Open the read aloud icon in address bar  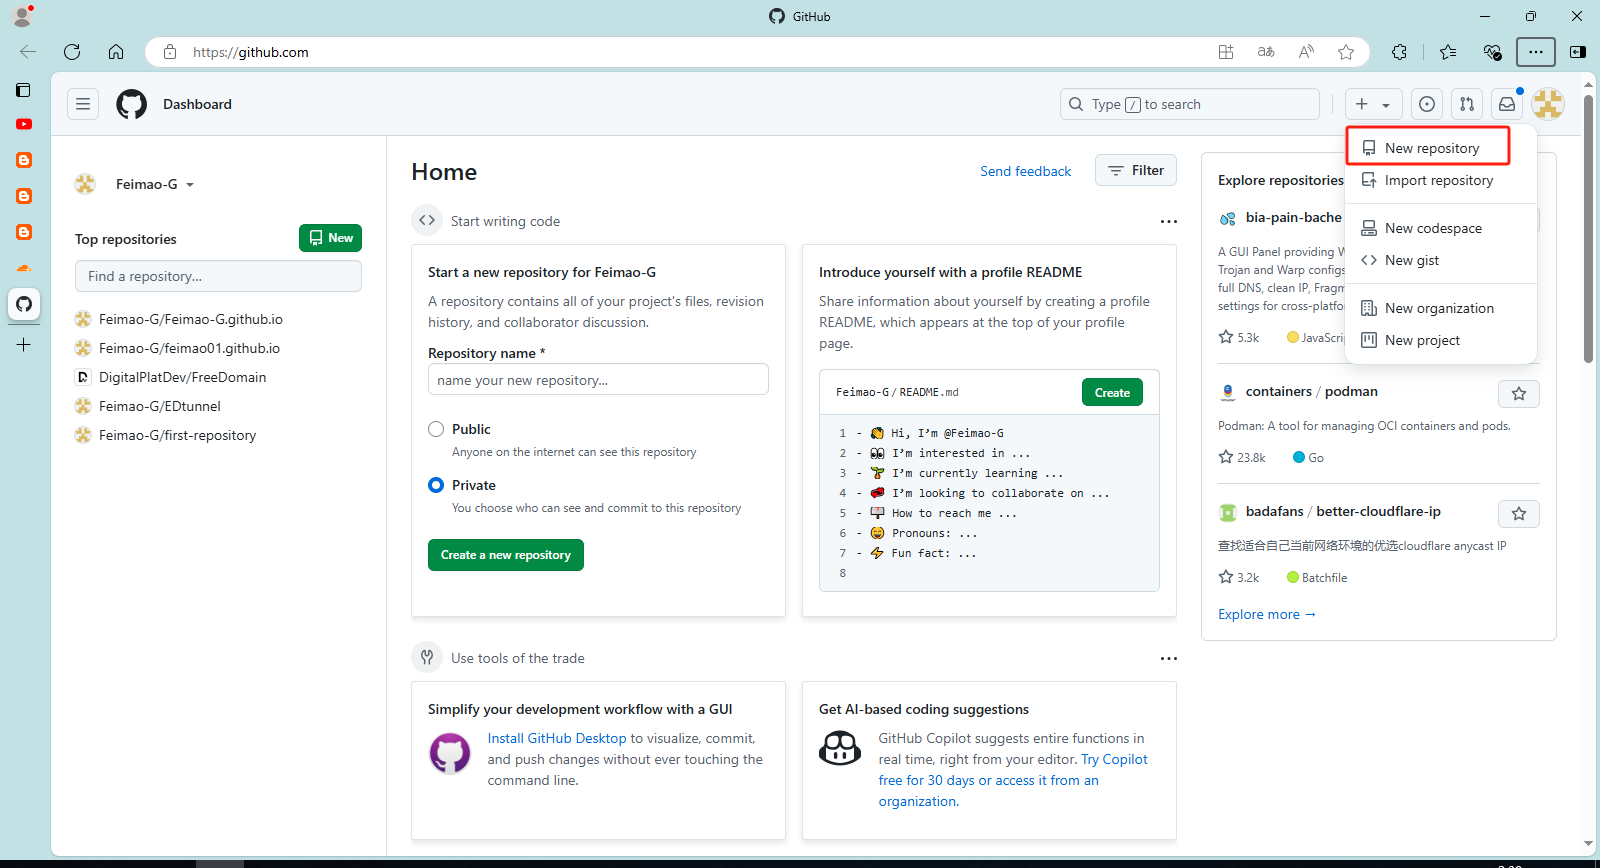[1306, 52]
